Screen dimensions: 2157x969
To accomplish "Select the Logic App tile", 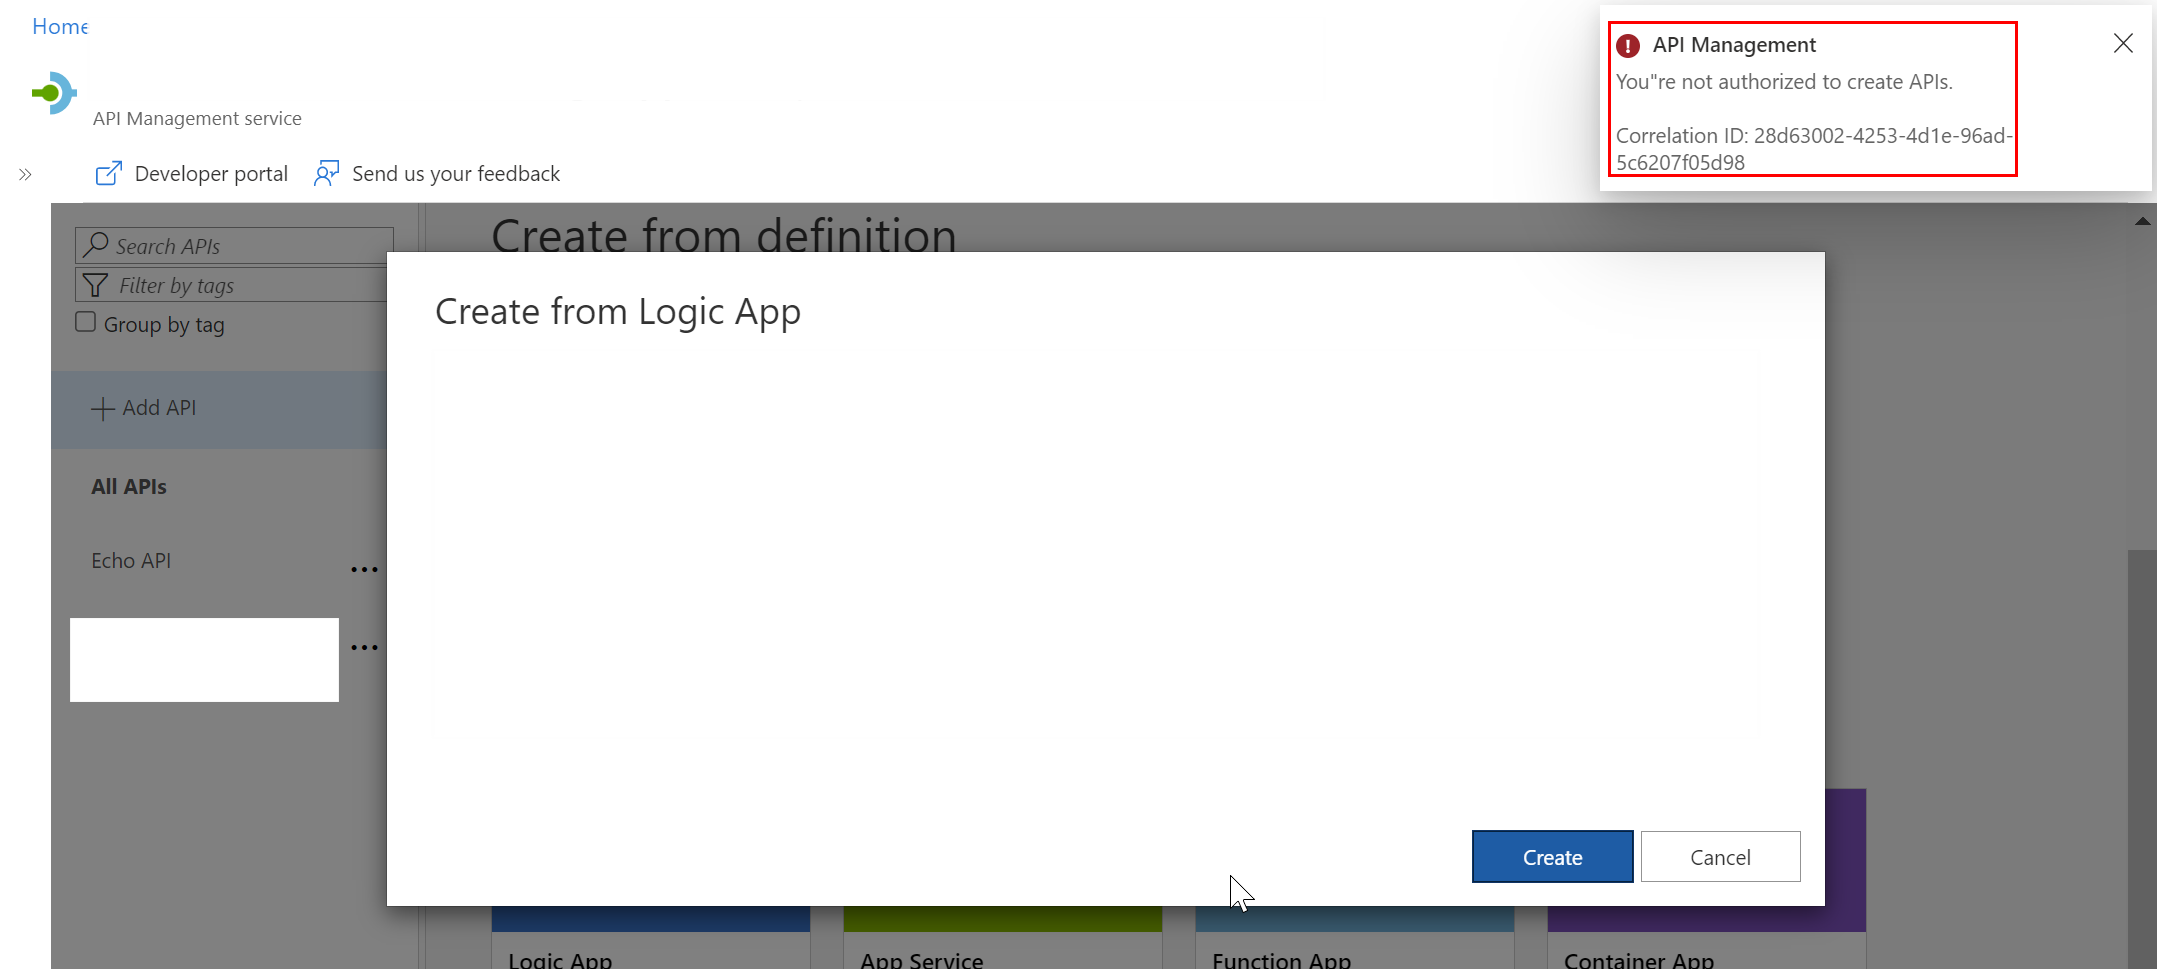I will (651, 937).
